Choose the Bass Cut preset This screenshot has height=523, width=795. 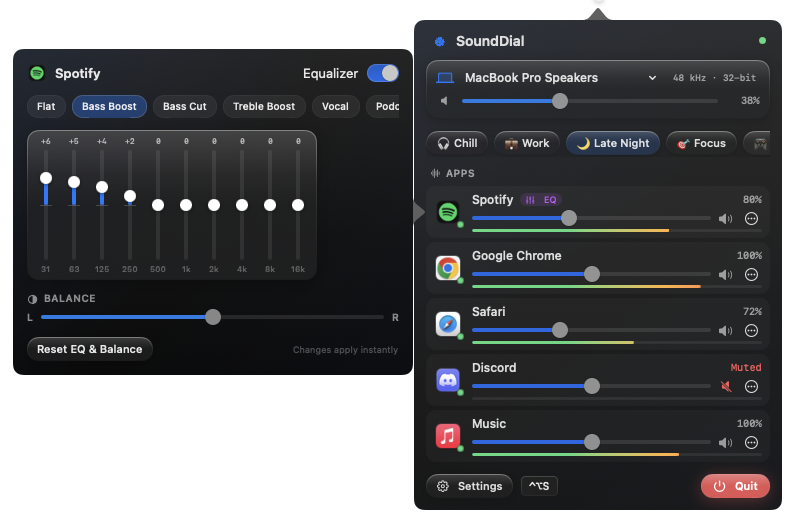185,106
